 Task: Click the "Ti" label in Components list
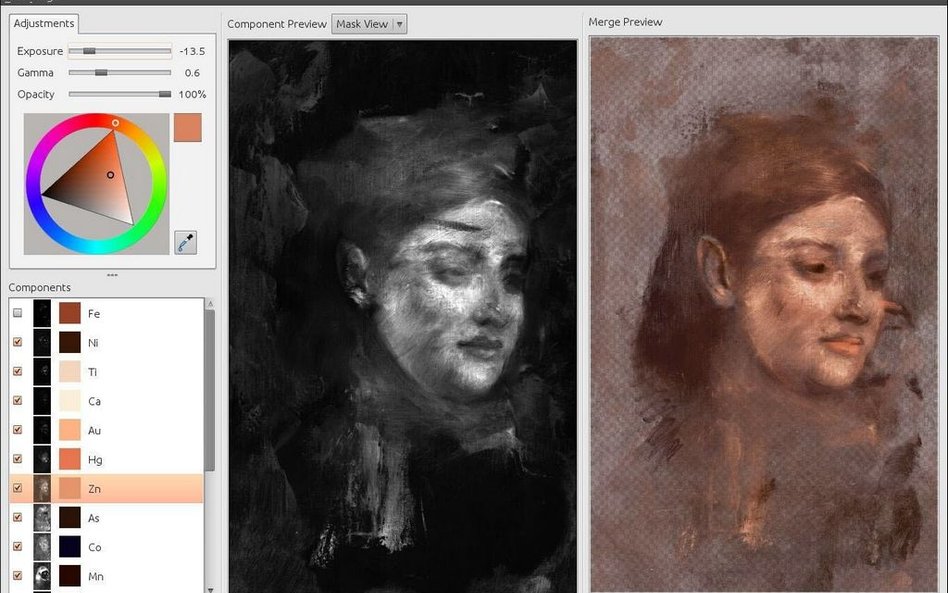tap(93, 372)
